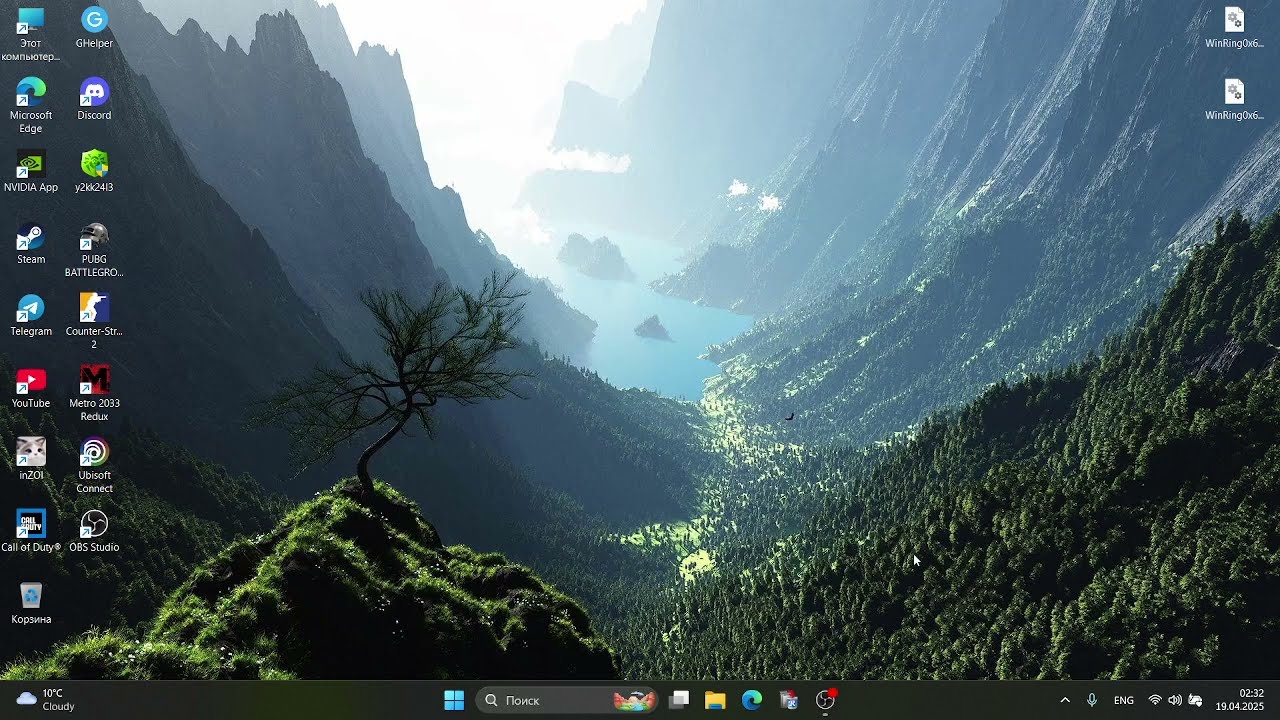This screenshot has height=720, width=1280.
Task: Open the weather widget showing 10°C Cloudy
Action: [47, 700]
